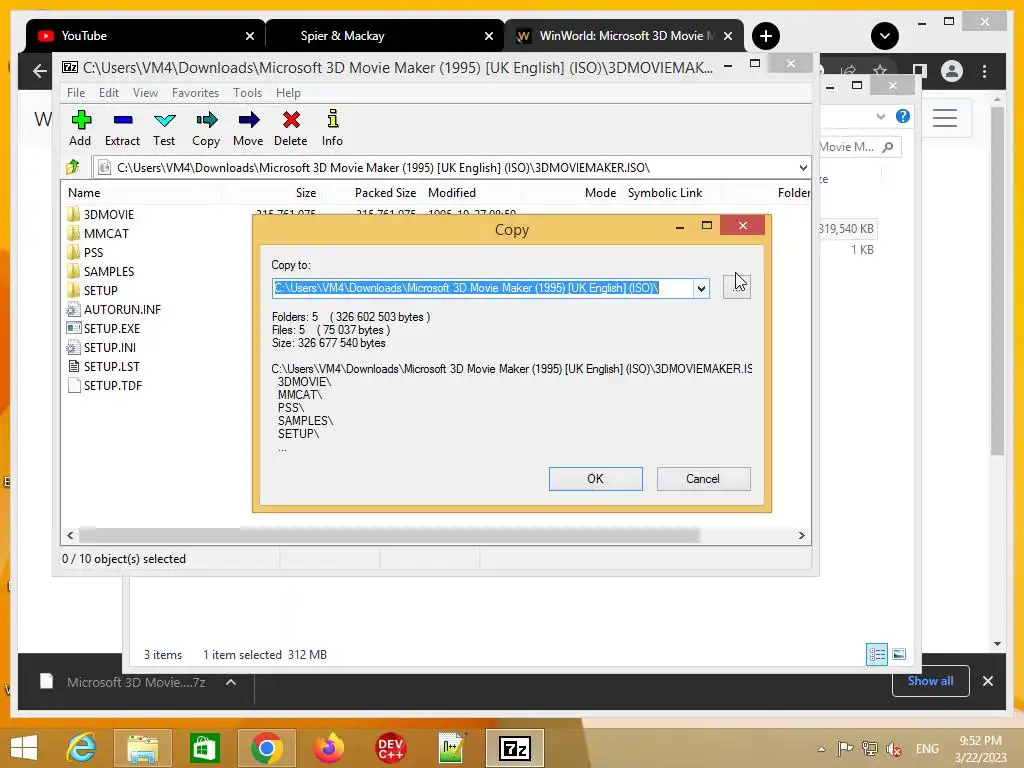Select the SETUP.TDF file icon
This screenshot has width=1024, height=768.
pyautogui.click(x=73, y=385)
